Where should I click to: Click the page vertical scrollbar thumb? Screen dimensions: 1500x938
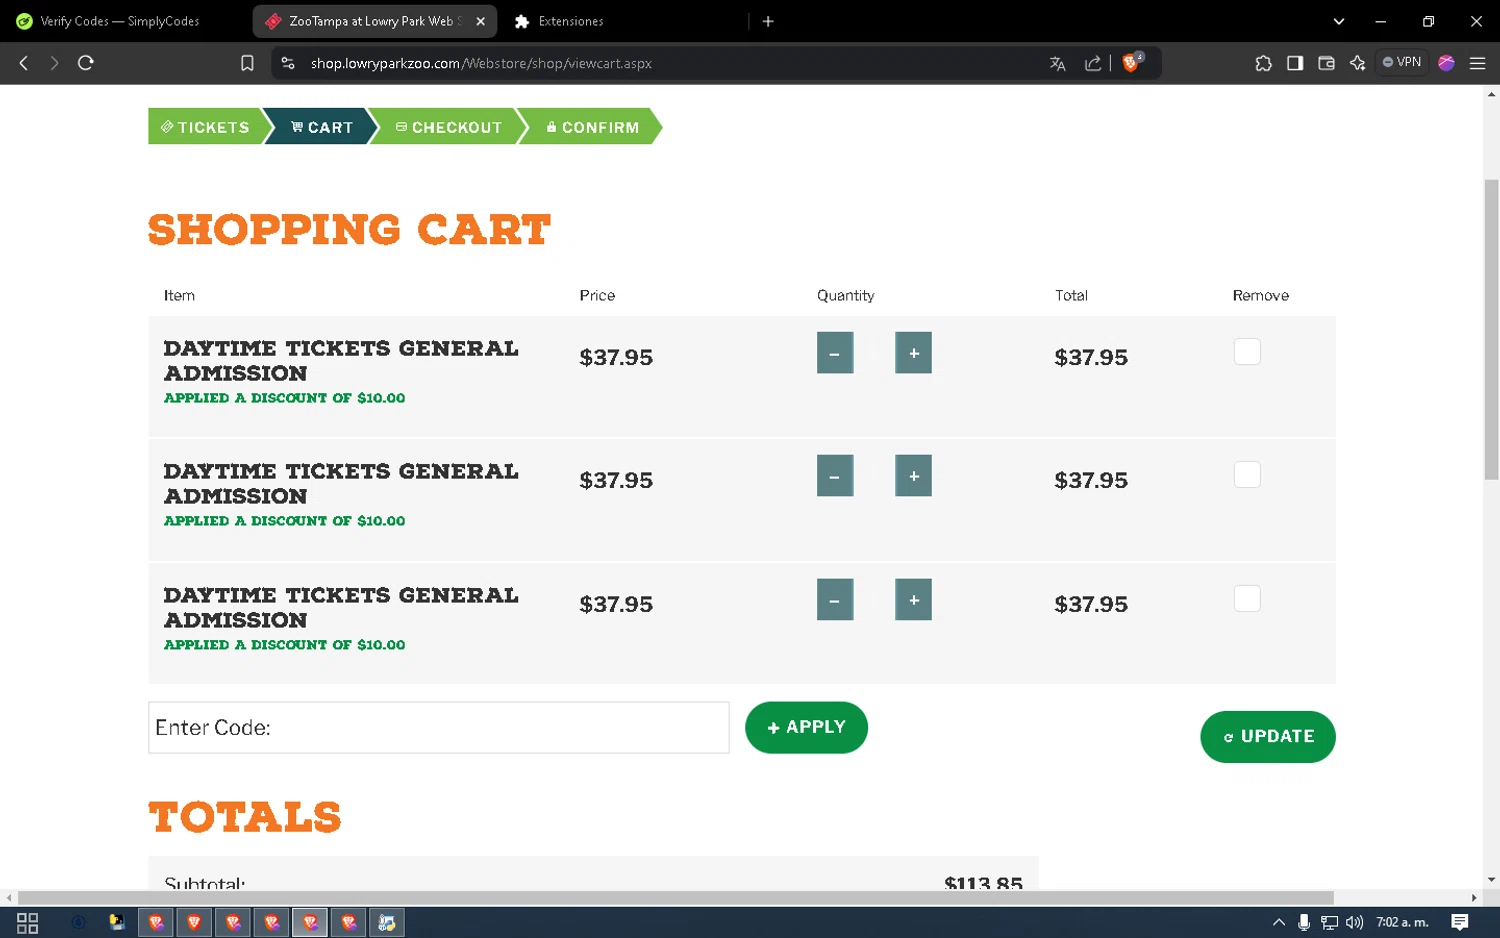point(1491,330)
